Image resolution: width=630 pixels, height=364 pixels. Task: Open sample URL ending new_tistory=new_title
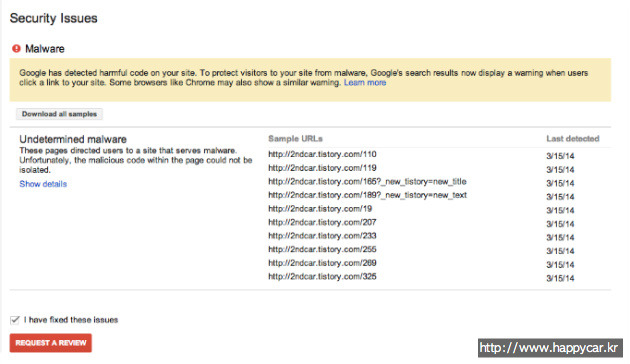tap(367, 182)
